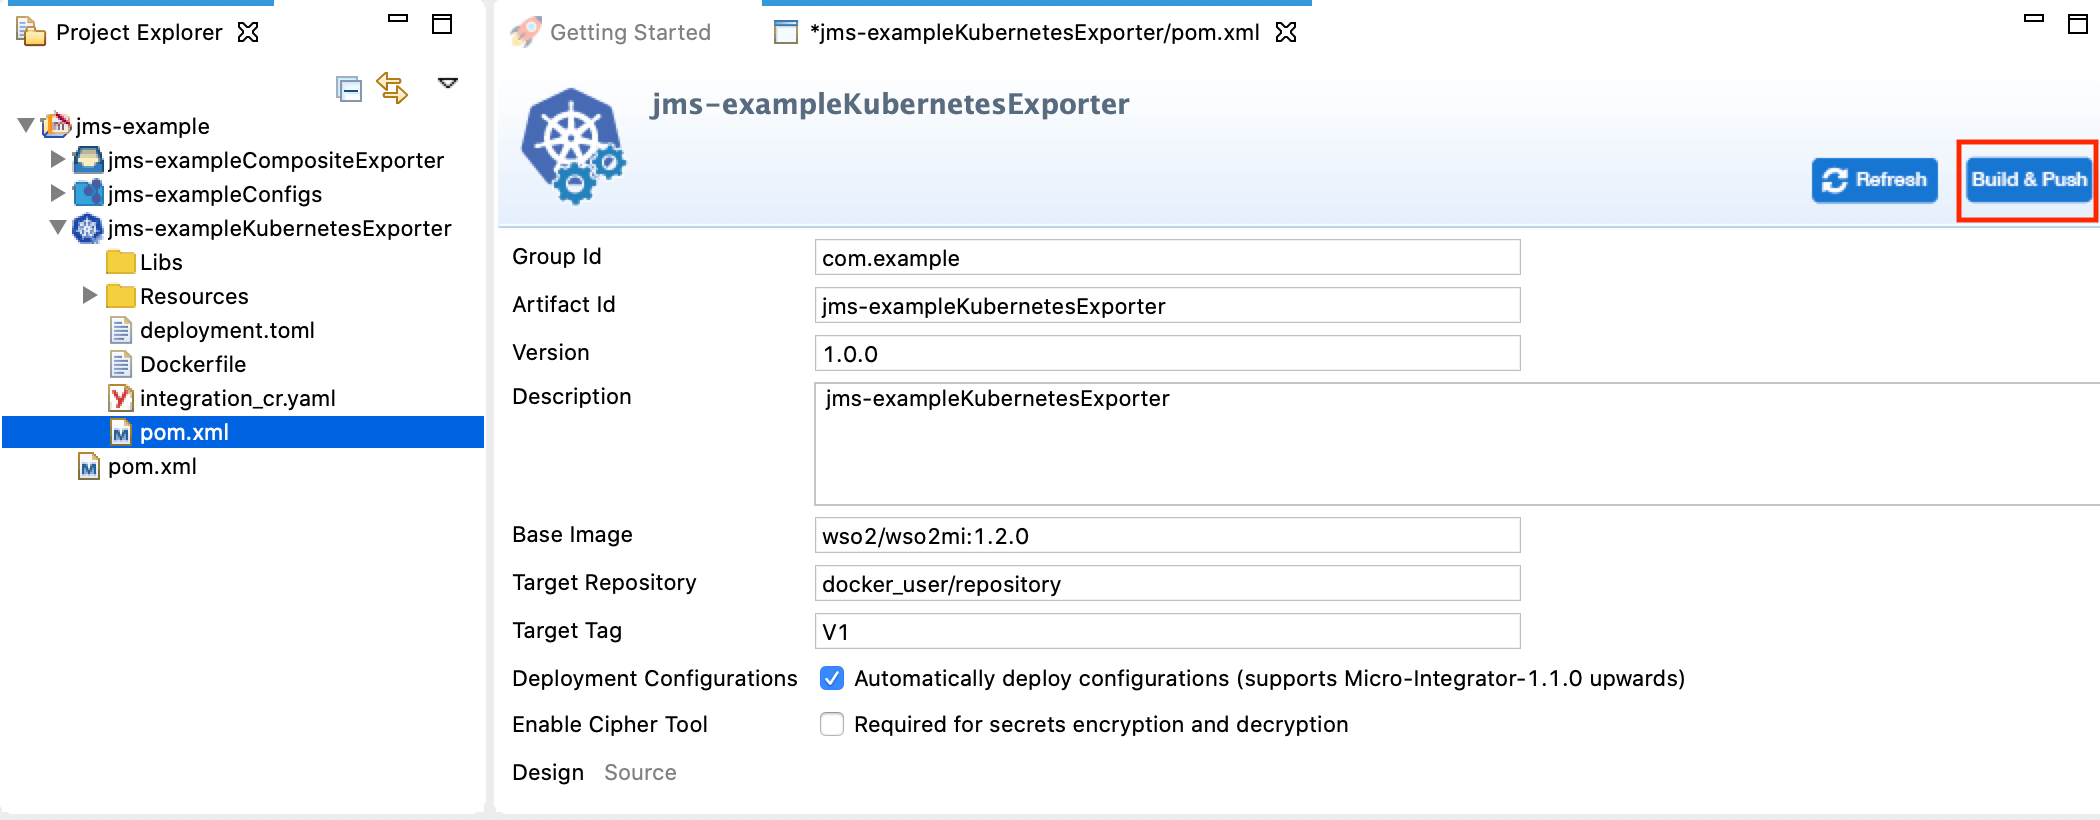
Task: Click the Collapse All icon in Project Explorer
Action: [349, 89]
